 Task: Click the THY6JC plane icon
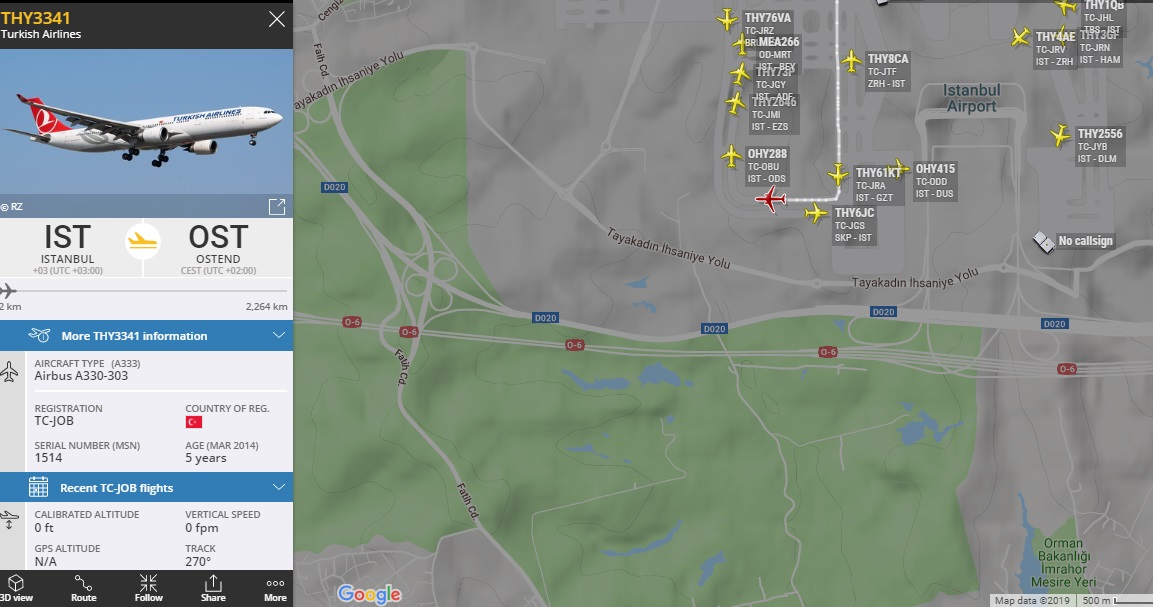tap(817, 213)
